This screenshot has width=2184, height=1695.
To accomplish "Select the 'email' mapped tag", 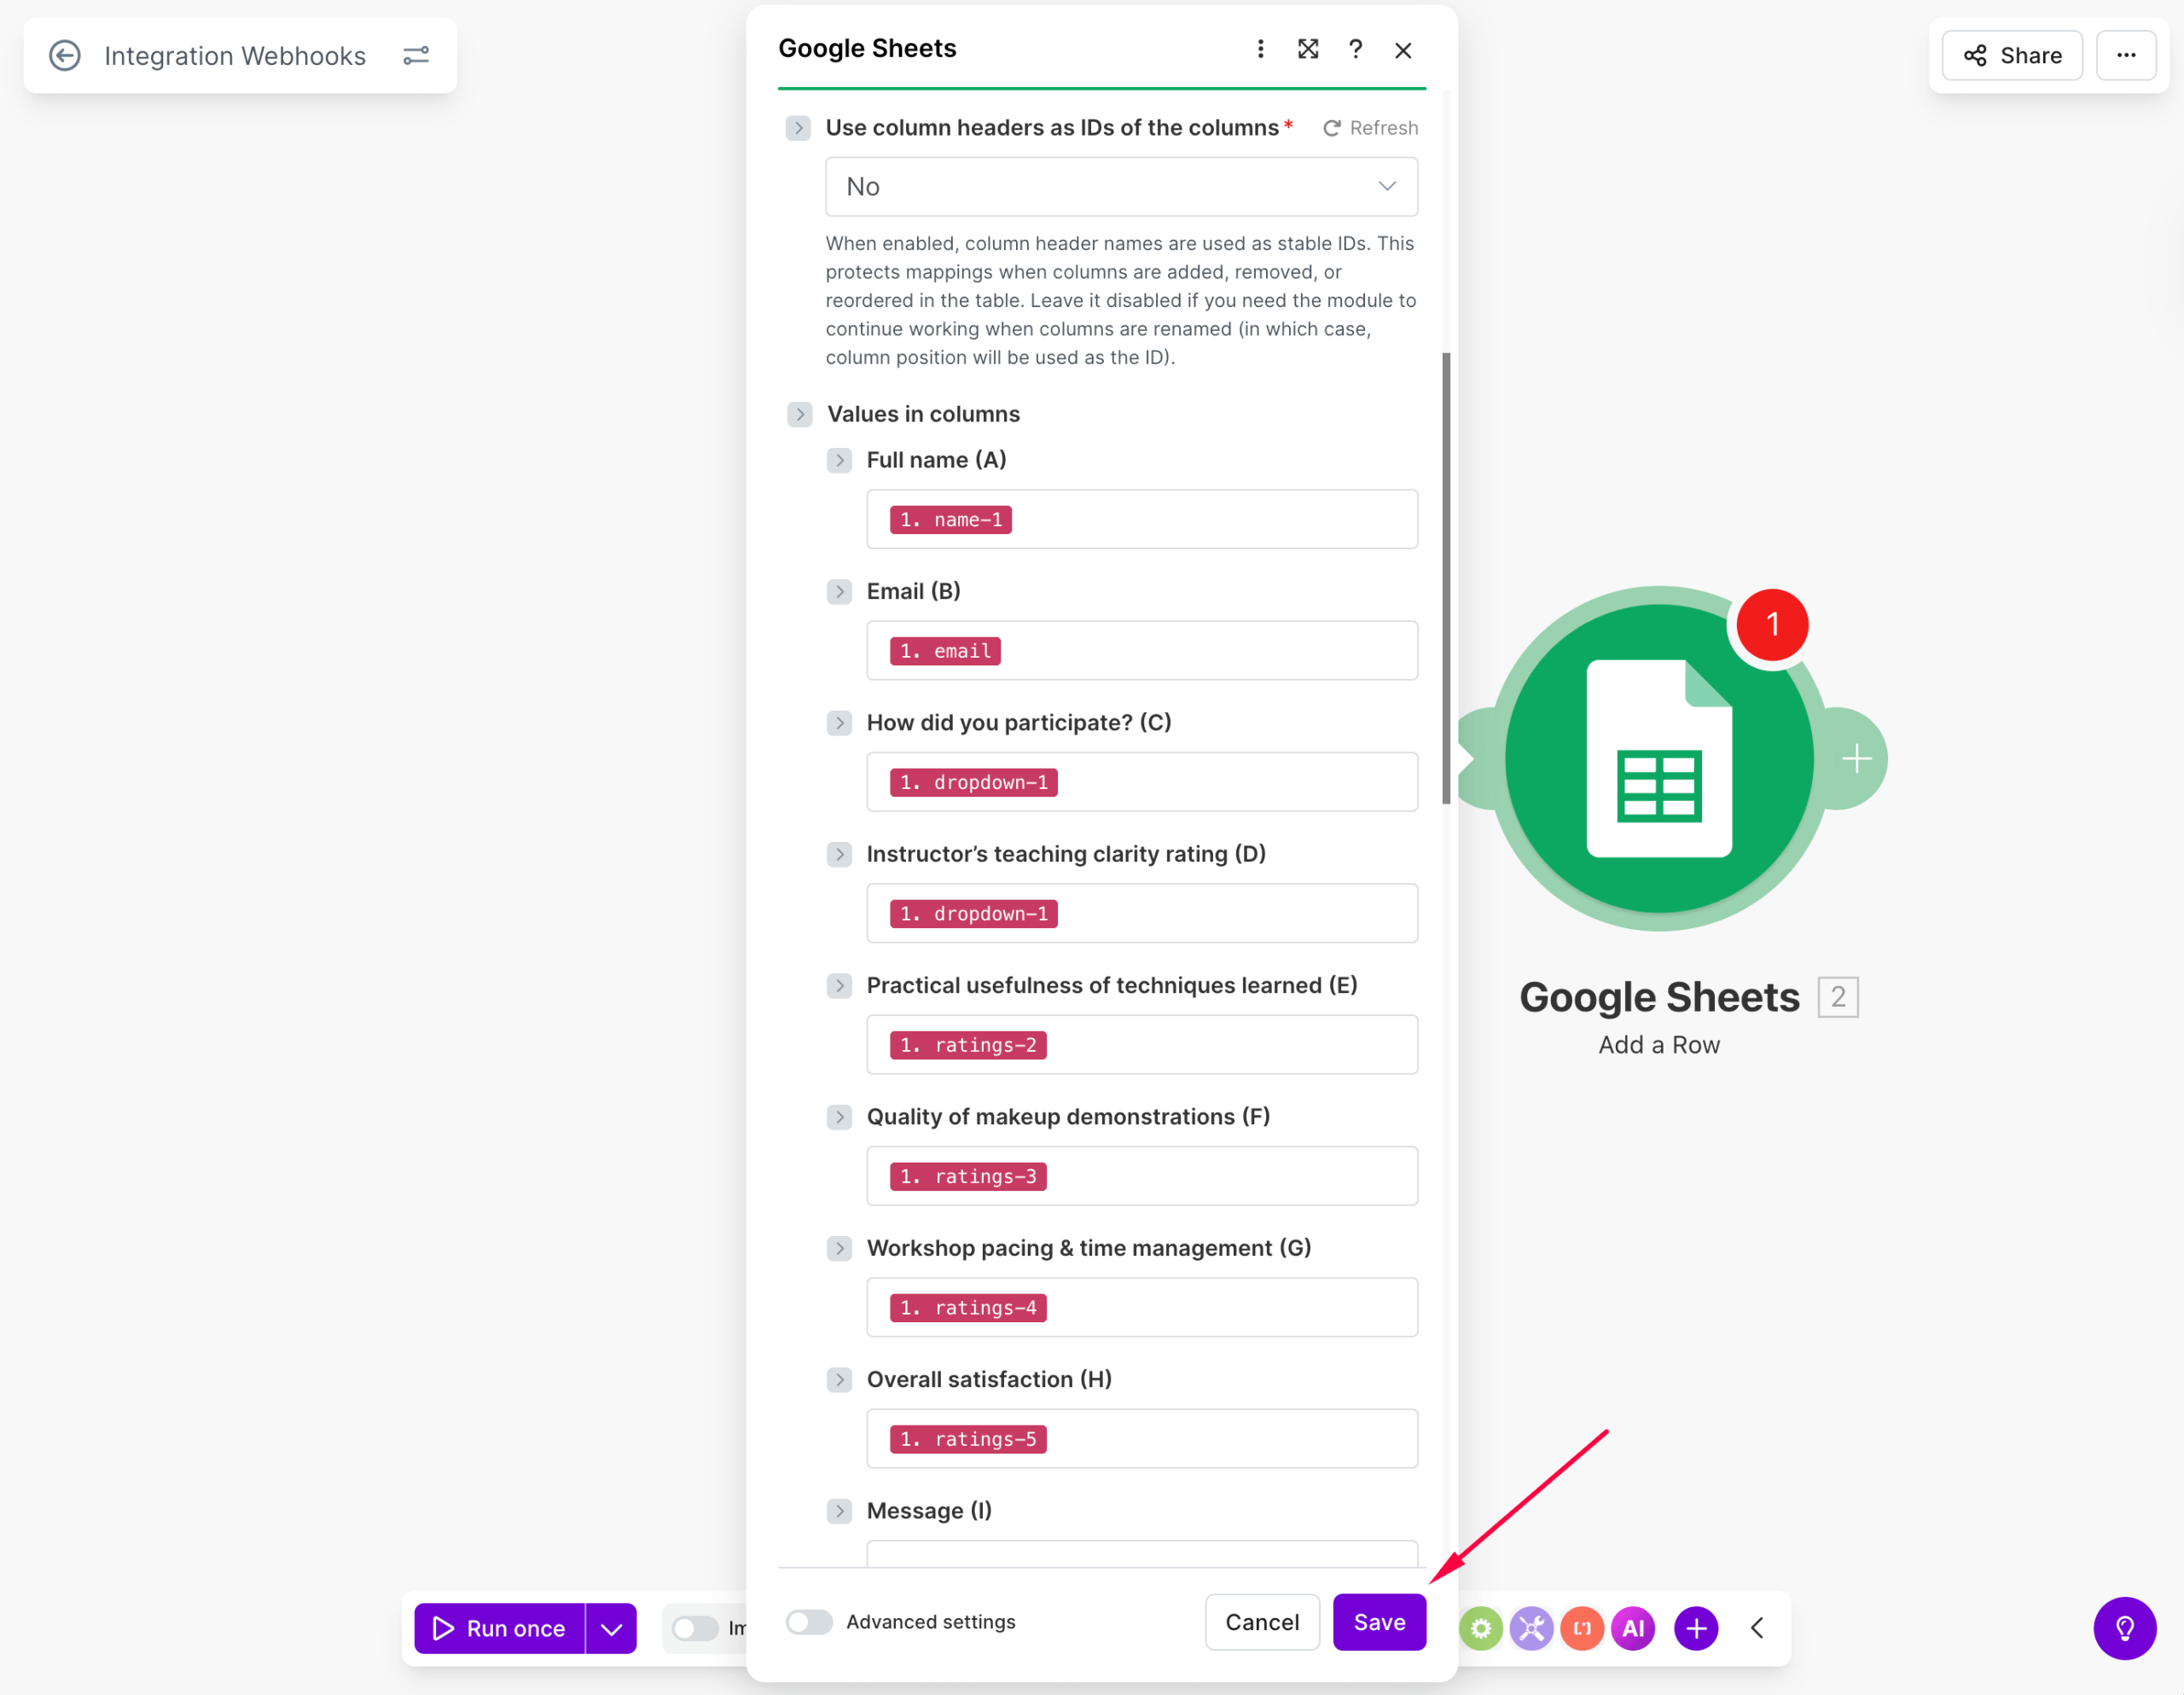I will [945, 651].
